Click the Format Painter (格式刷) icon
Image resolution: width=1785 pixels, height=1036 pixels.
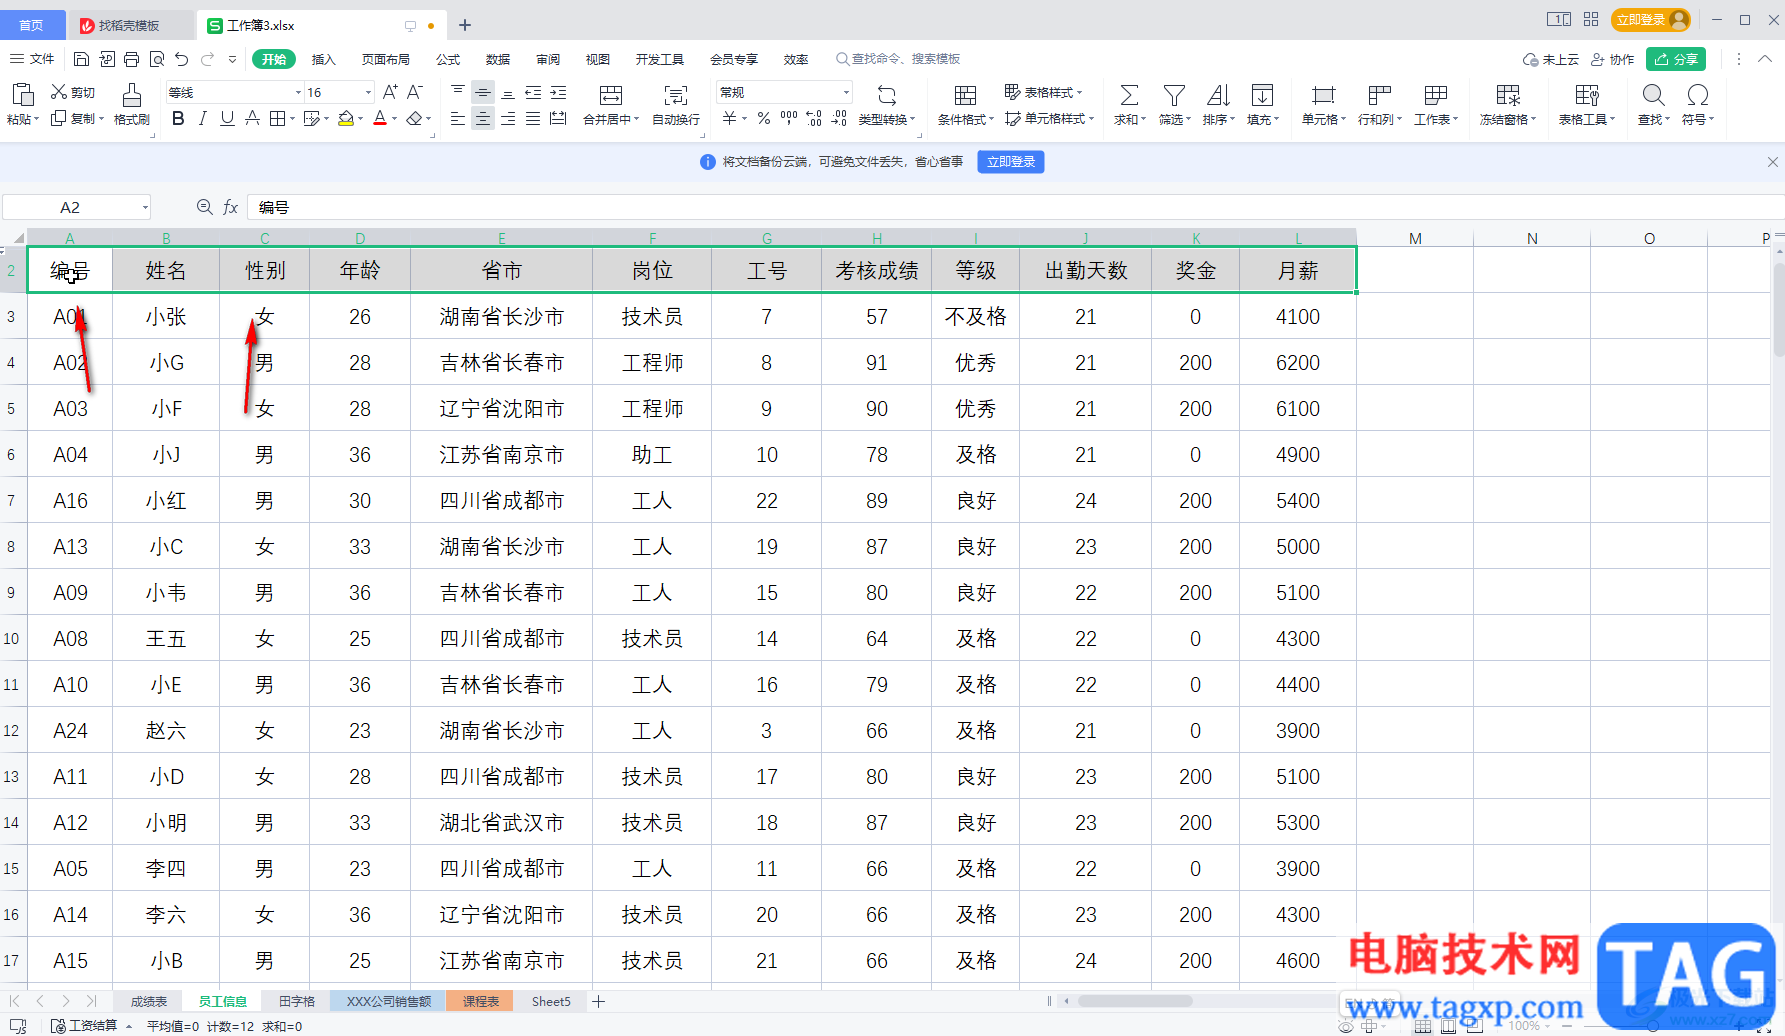131,96
